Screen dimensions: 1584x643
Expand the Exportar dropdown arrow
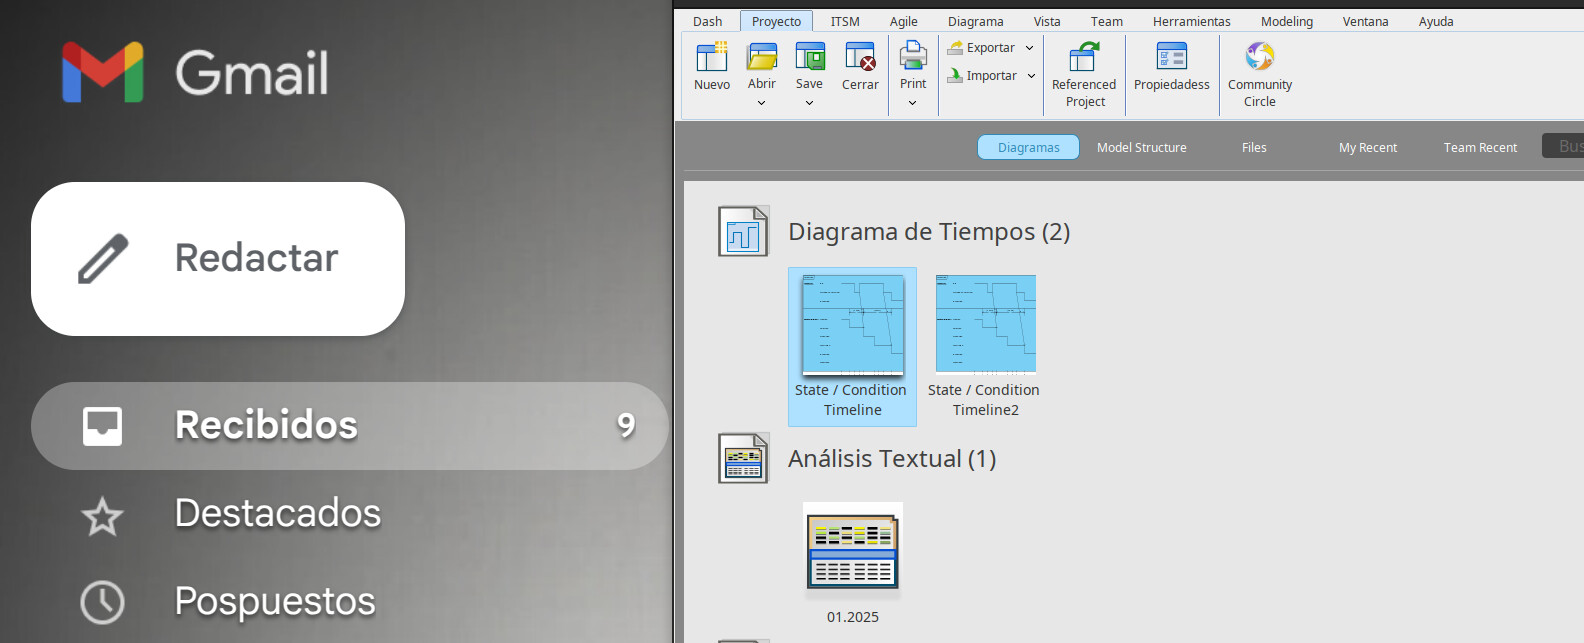[1029, 48]
